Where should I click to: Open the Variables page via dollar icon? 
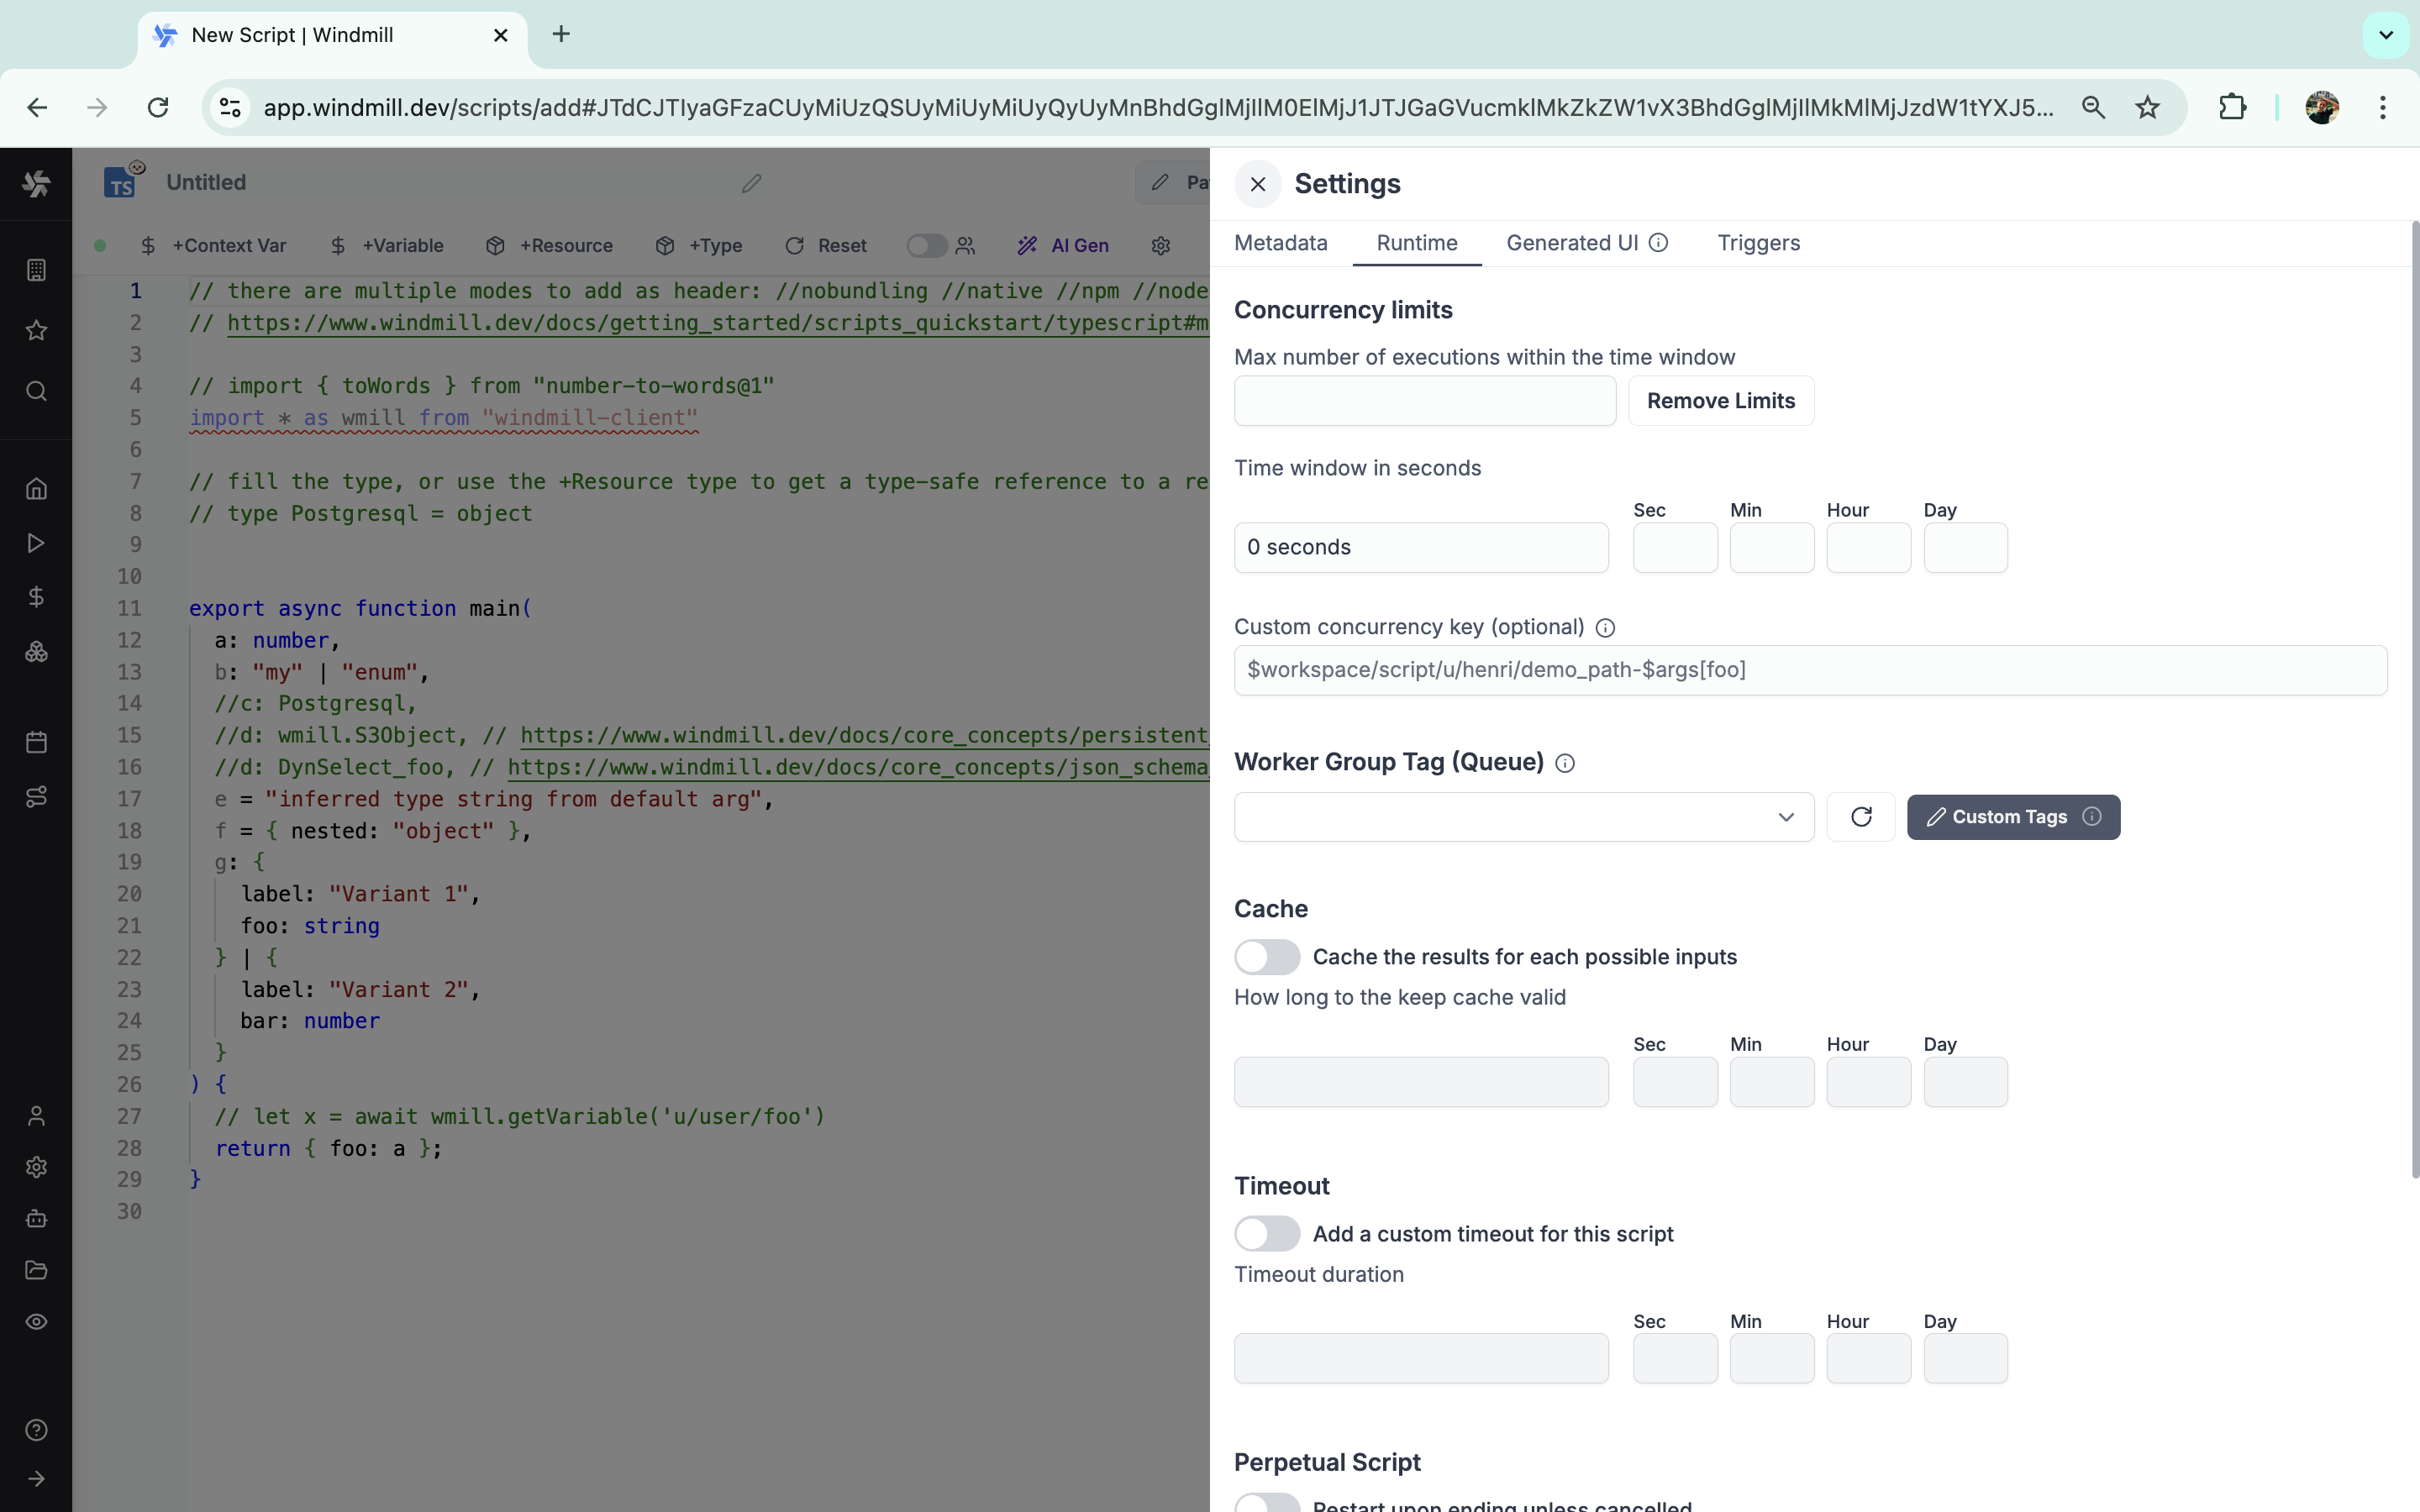click(37, 597)
